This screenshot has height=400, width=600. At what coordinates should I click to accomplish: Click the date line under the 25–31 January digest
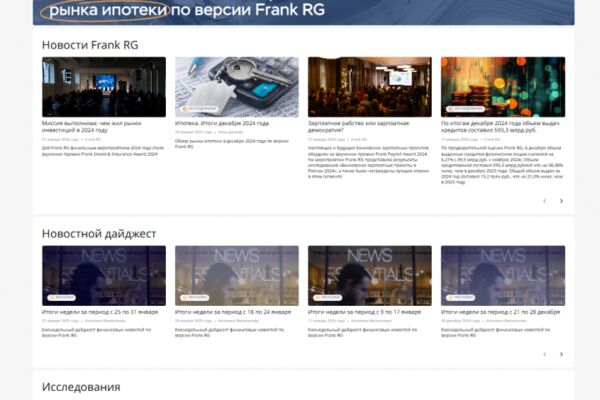83,321
